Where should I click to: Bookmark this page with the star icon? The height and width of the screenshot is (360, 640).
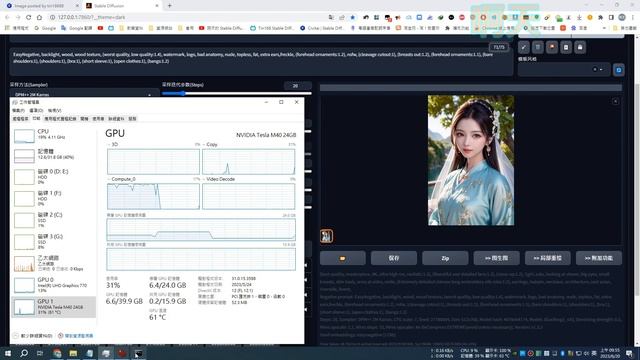click(353, 17)
